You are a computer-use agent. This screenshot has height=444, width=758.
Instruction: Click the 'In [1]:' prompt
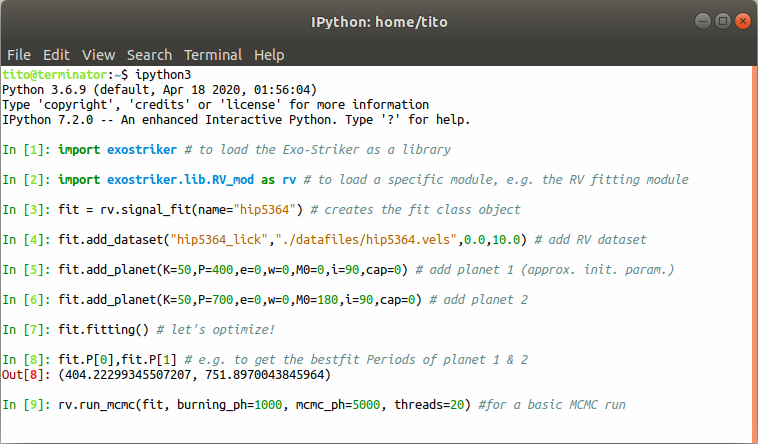point(26,150)
